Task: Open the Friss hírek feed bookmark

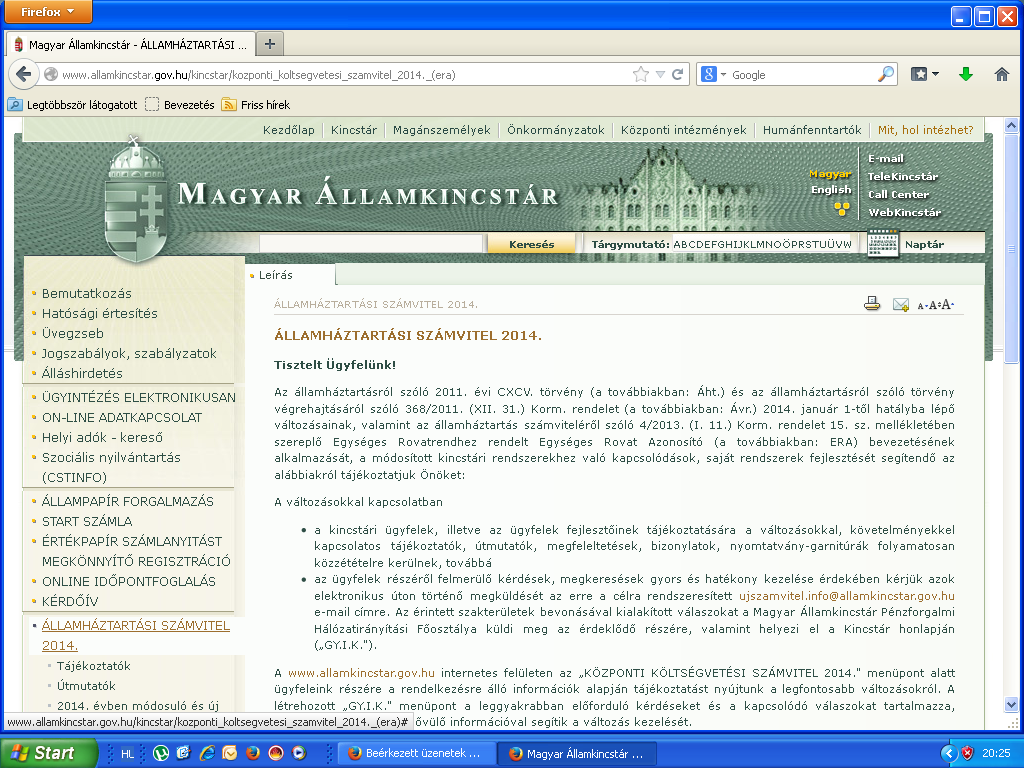Action: 256,104
